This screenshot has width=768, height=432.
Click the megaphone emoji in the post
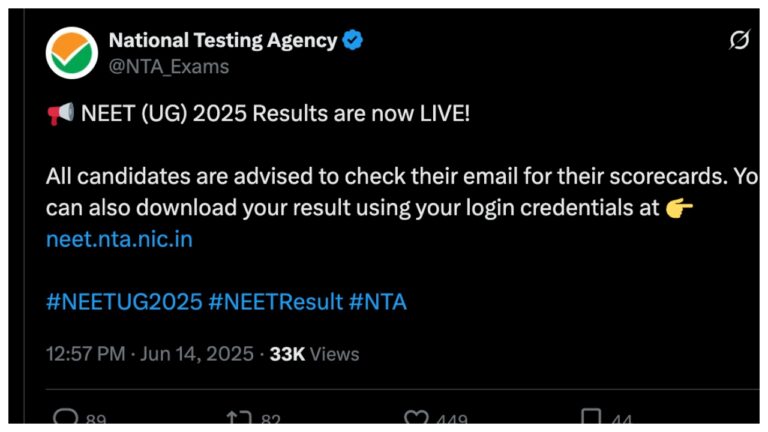[x=60, y=114]
